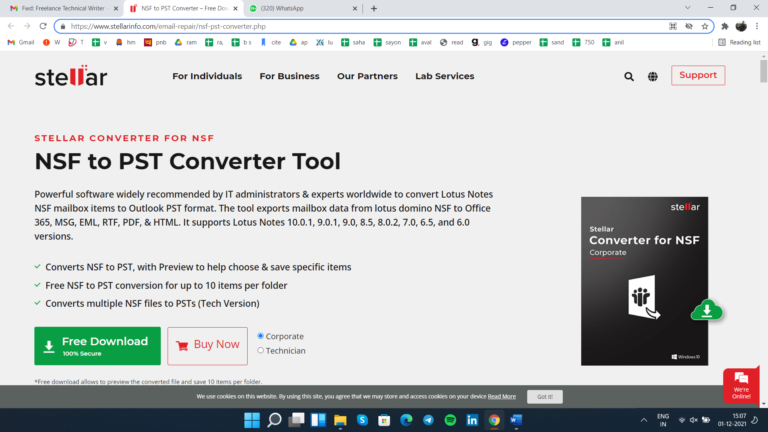
Task: Open Spotify from taskbar
Action: coord(450,420)
